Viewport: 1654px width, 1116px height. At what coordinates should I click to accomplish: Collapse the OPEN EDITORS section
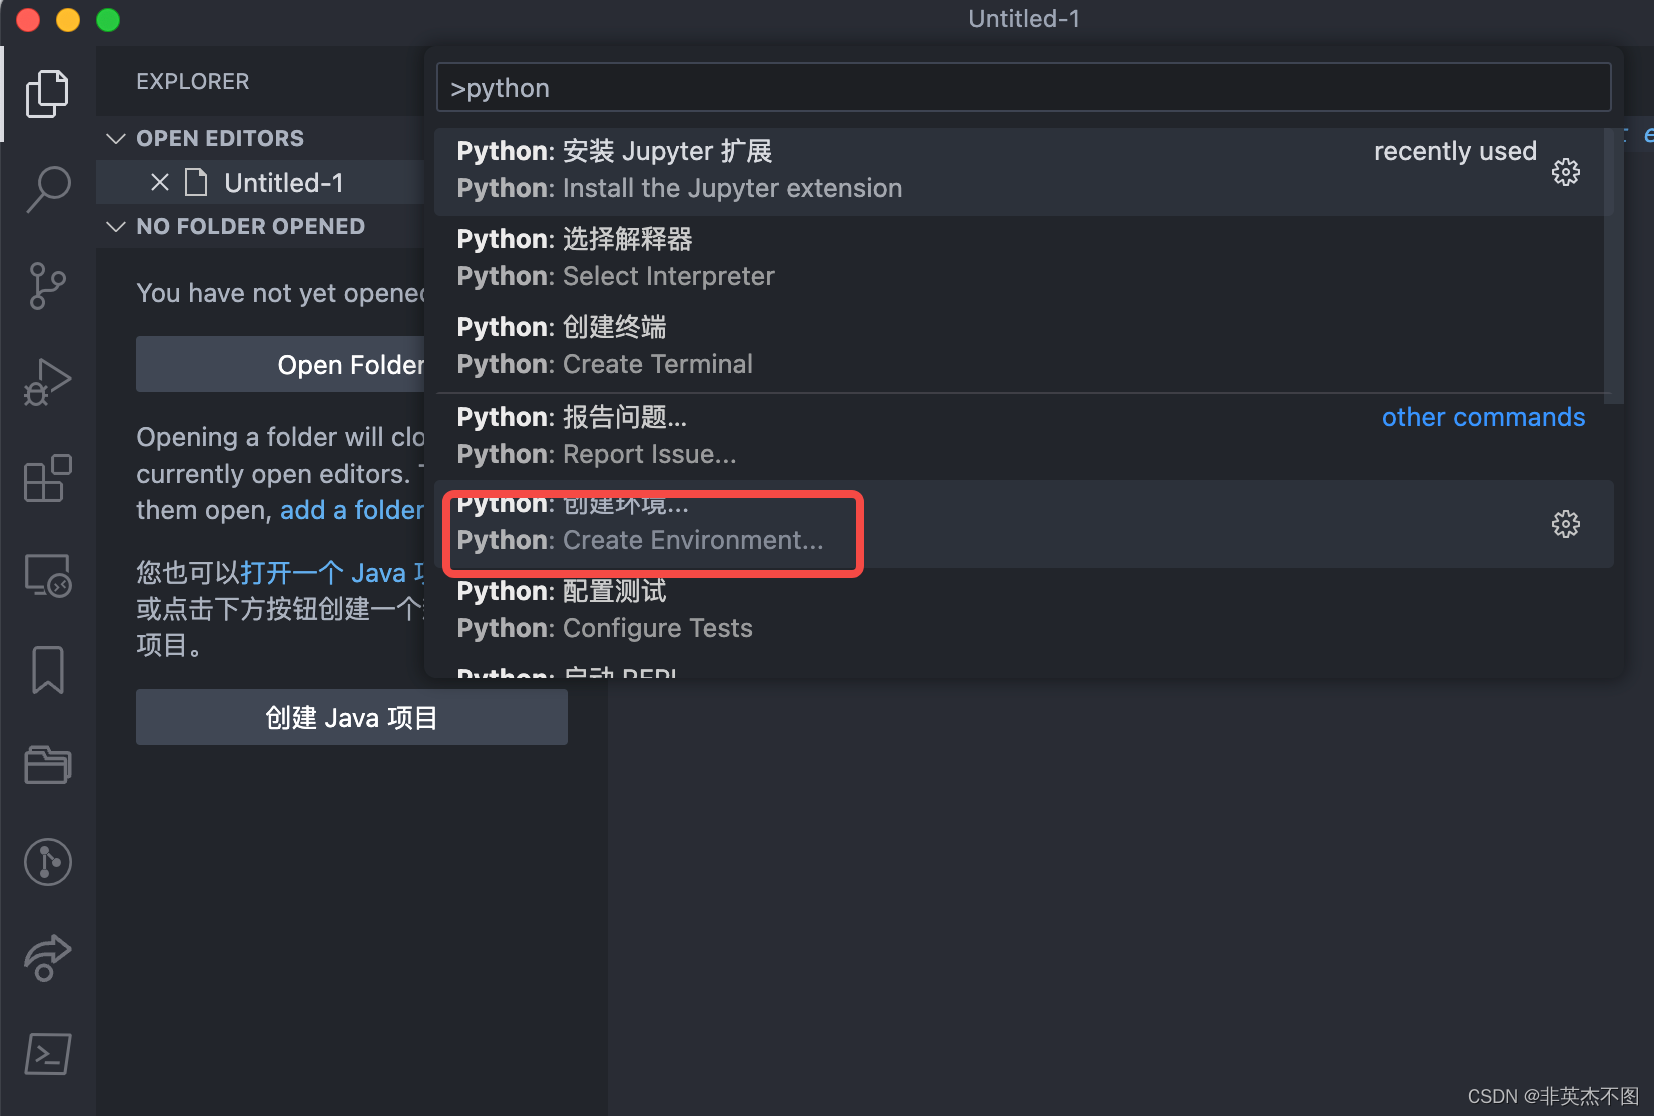[x=116, y=138]
